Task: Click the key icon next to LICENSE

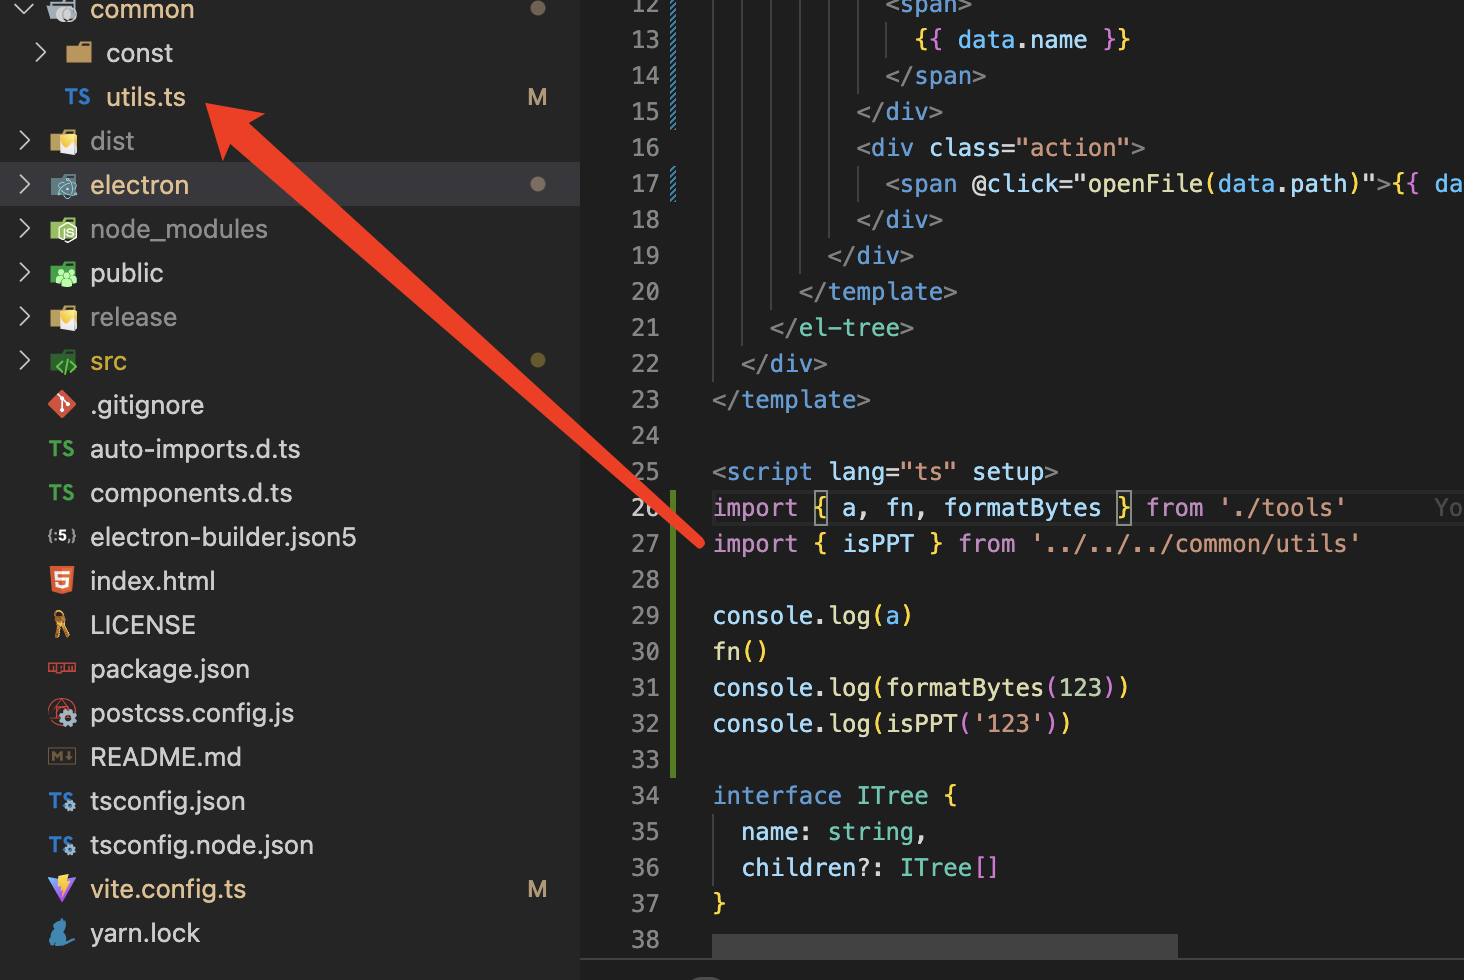Action: [x=61, y=624]
